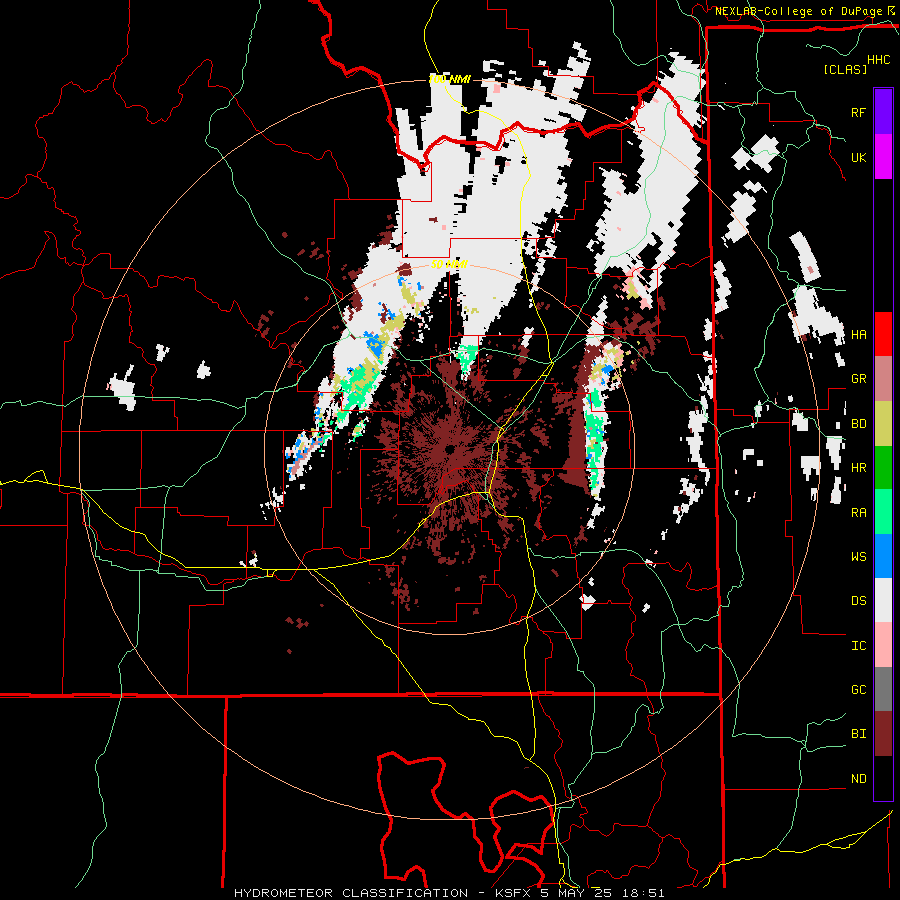This screenshot has height=900, width=900.
Task: Click the GR legend label
Action: [858, 379]
